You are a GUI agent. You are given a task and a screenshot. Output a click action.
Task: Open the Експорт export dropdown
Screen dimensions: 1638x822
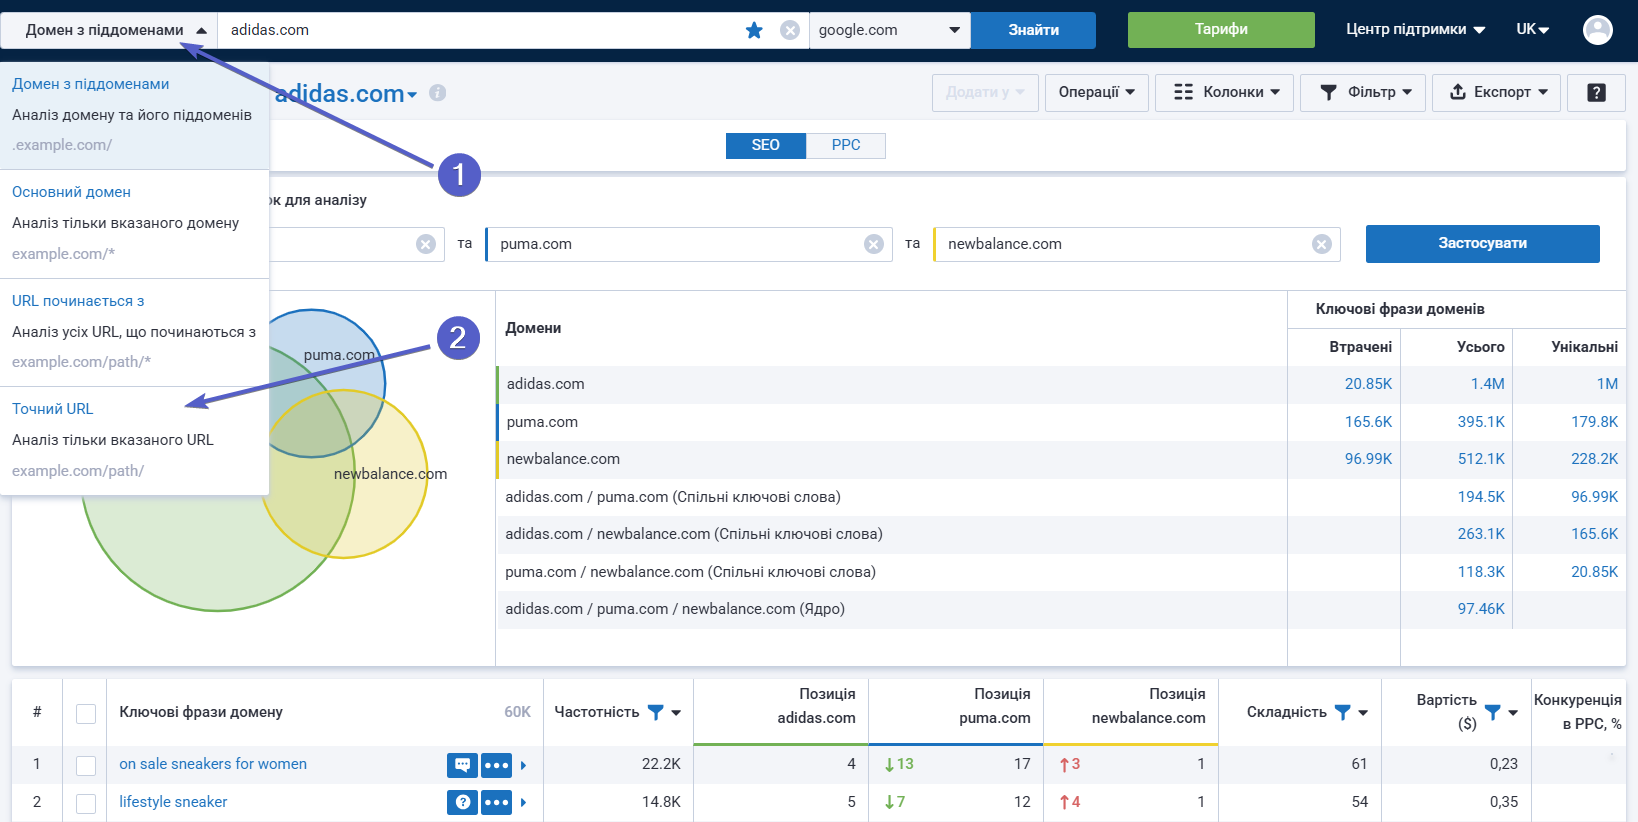pos(1497,92)
